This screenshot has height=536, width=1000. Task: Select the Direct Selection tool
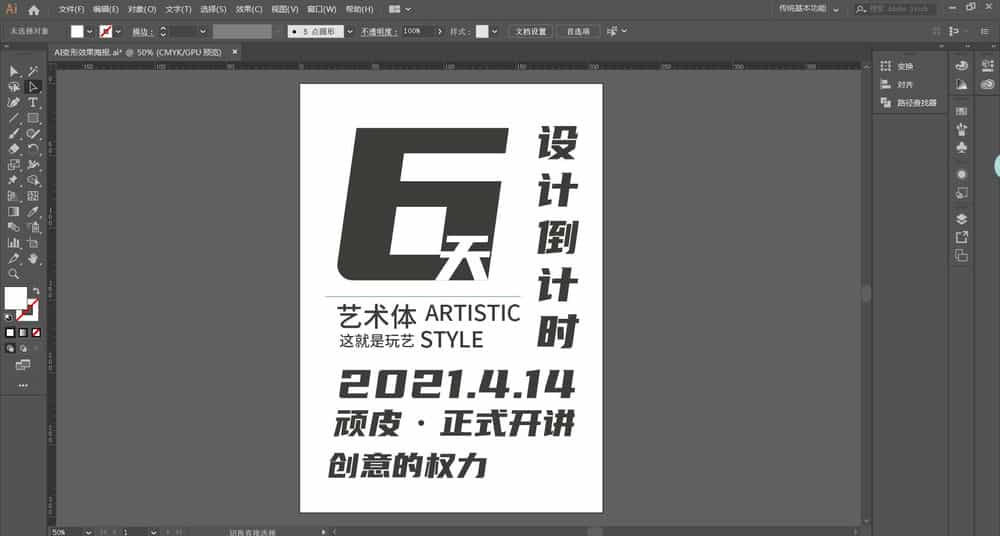(33, 87)
